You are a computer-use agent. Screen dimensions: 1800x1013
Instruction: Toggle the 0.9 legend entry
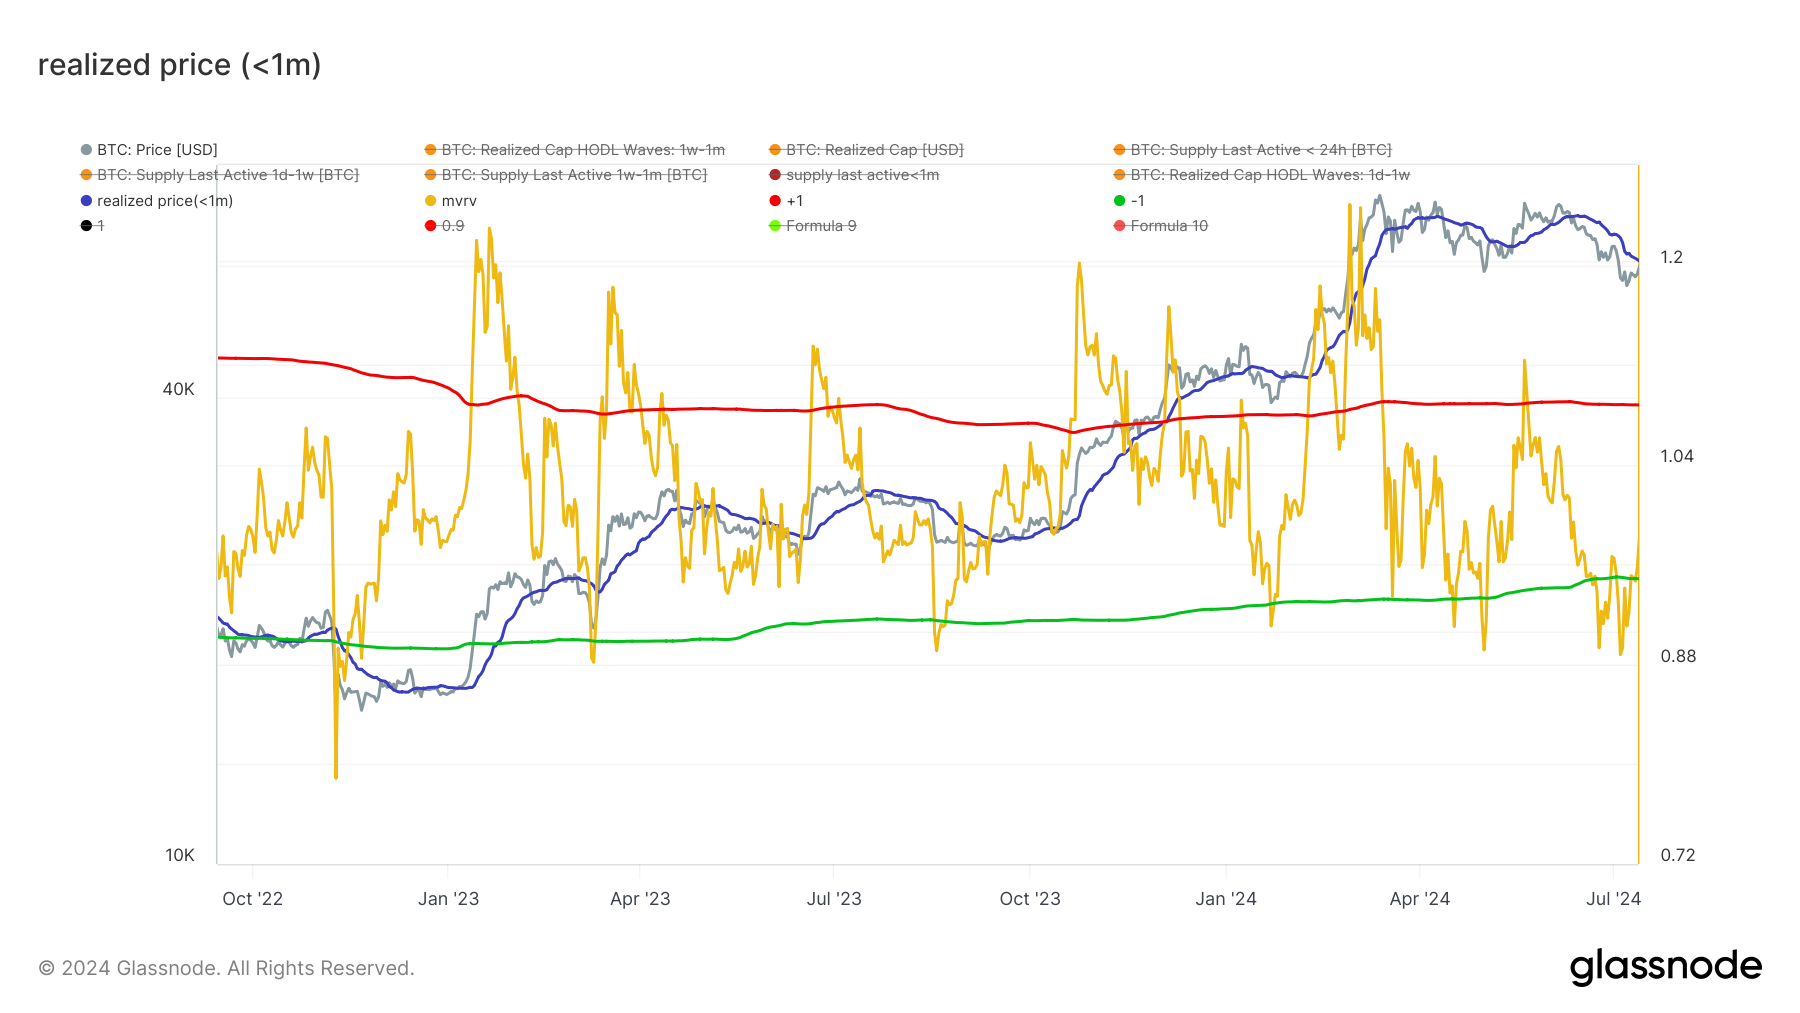tap(444, 226)
